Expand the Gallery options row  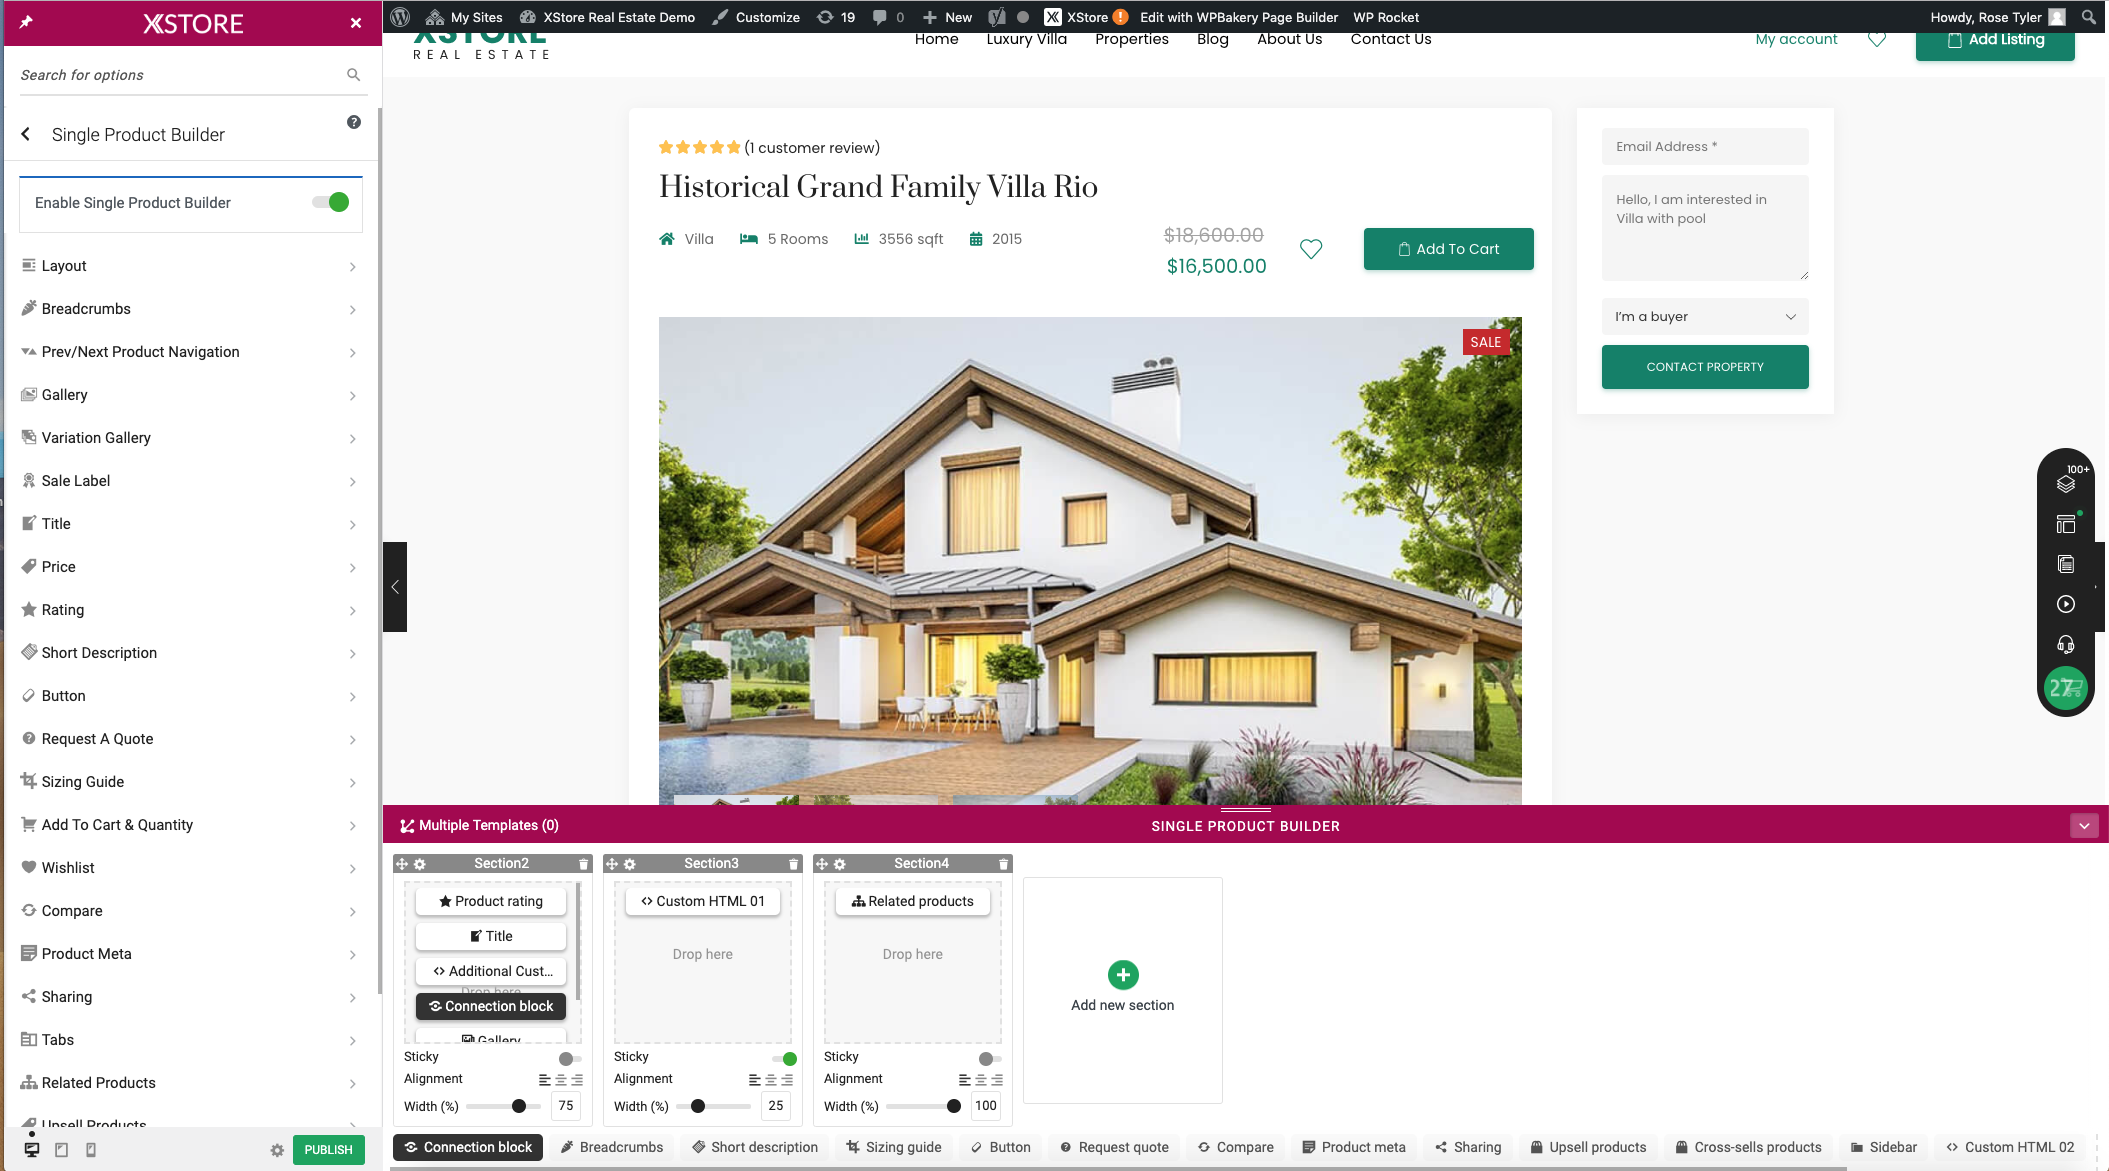pos(190,395)
